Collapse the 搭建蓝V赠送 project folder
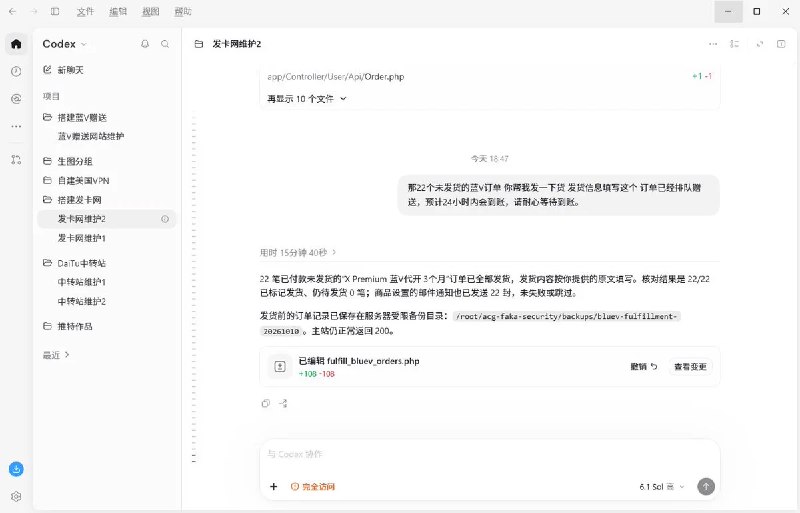This screenshot has height=513, width=800. [108, 117]
